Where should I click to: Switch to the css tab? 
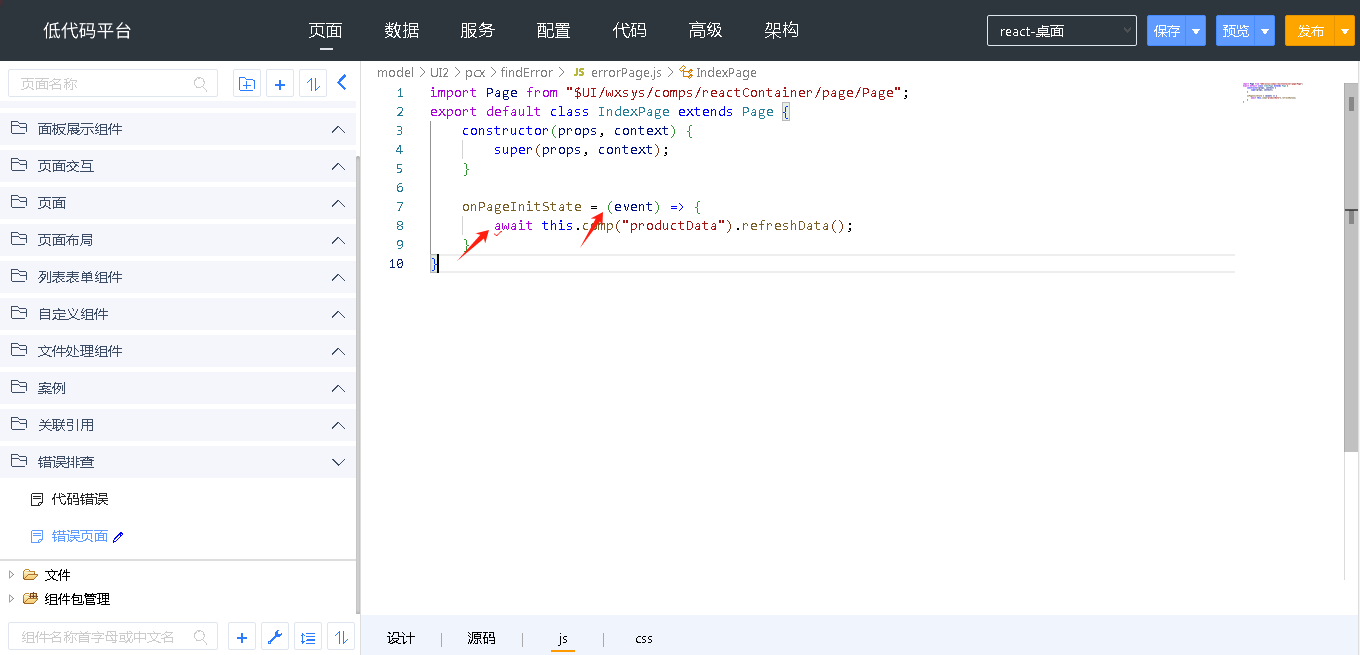pos(643,638)
